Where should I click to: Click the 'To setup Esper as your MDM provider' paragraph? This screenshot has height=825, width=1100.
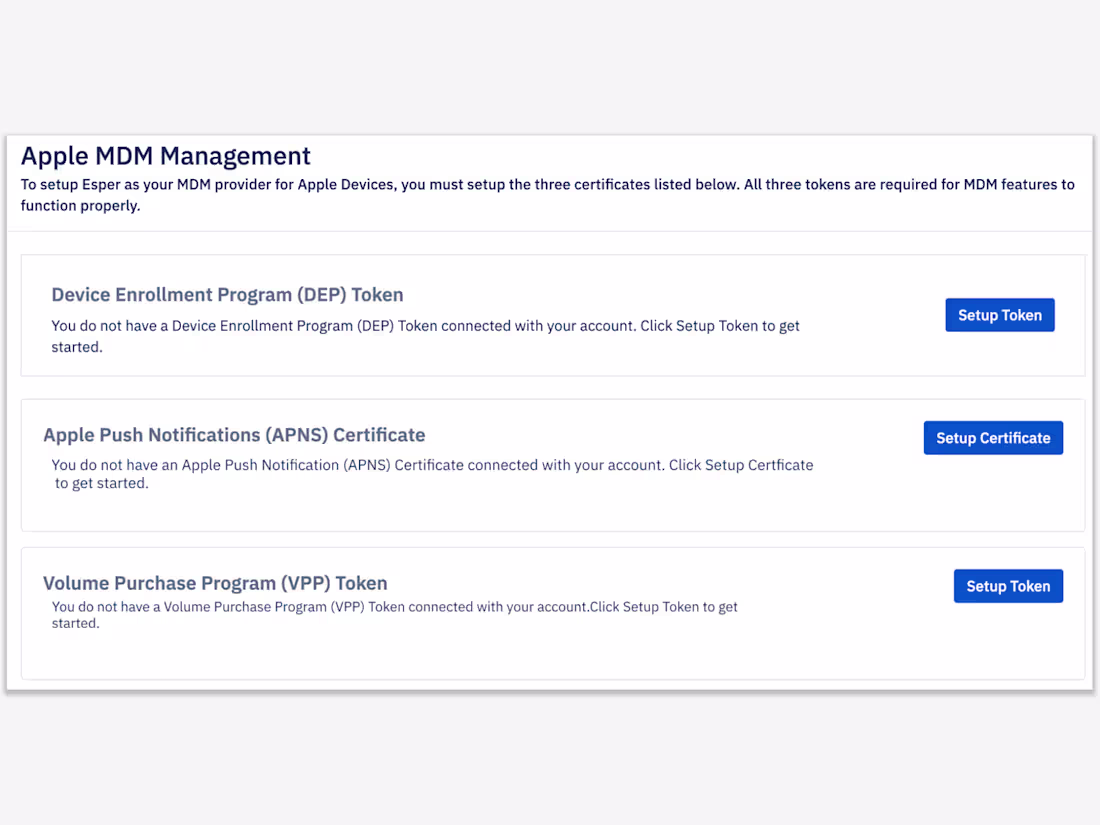point(547,194)
